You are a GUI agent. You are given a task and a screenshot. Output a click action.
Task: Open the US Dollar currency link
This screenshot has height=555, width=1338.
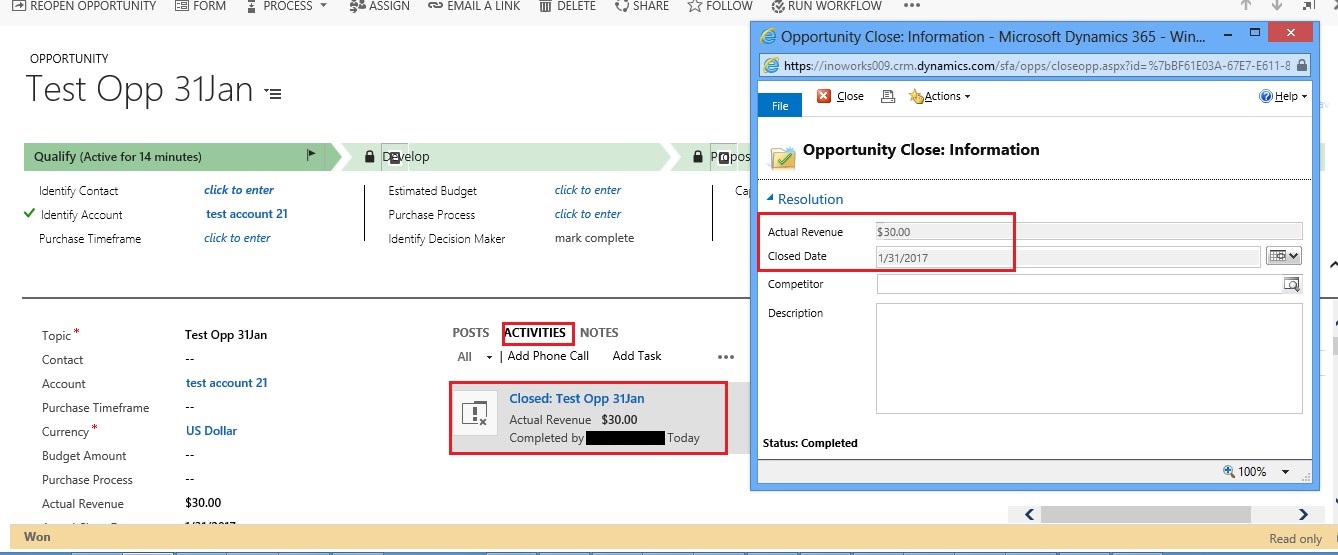point(212,431)
